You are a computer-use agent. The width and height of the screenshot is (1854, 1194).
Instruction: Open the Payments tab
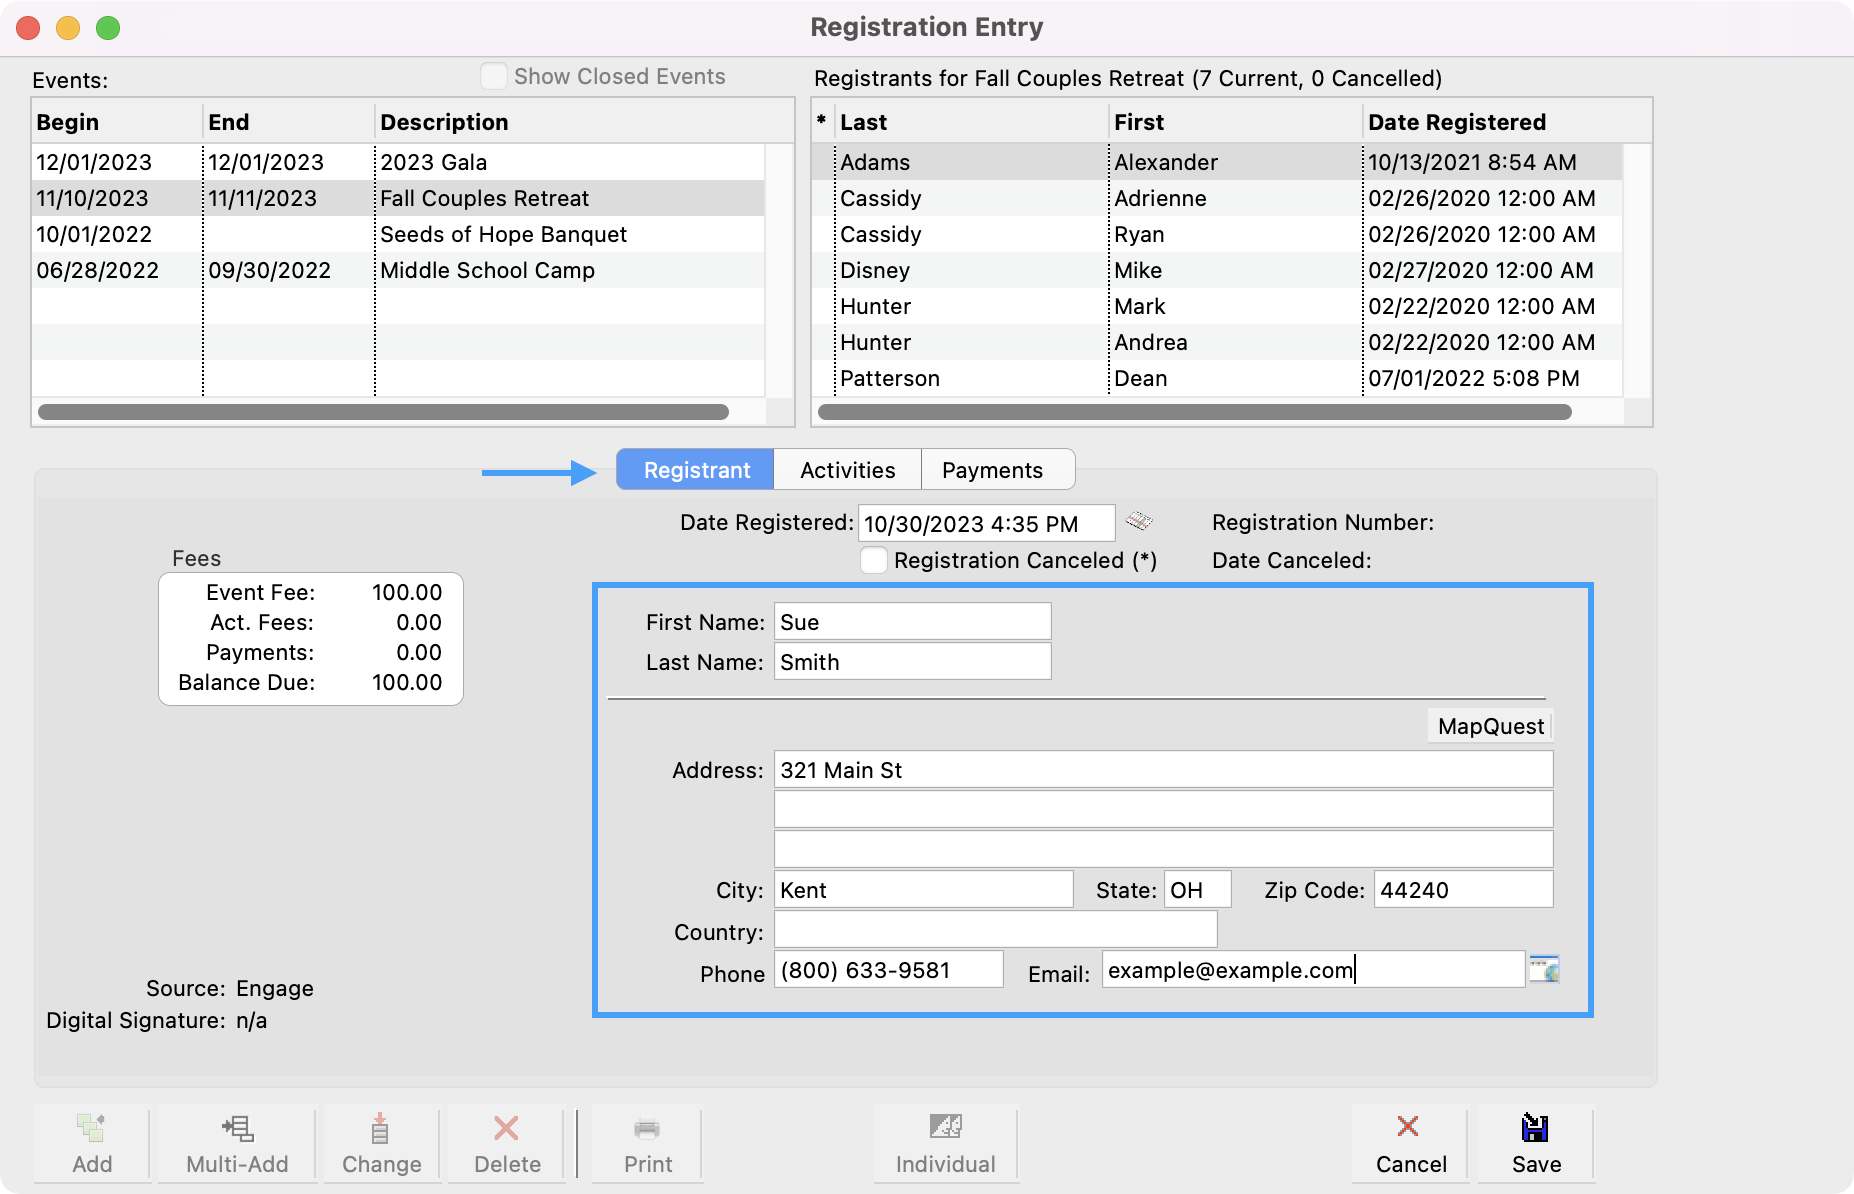click(x=992, y=470)
